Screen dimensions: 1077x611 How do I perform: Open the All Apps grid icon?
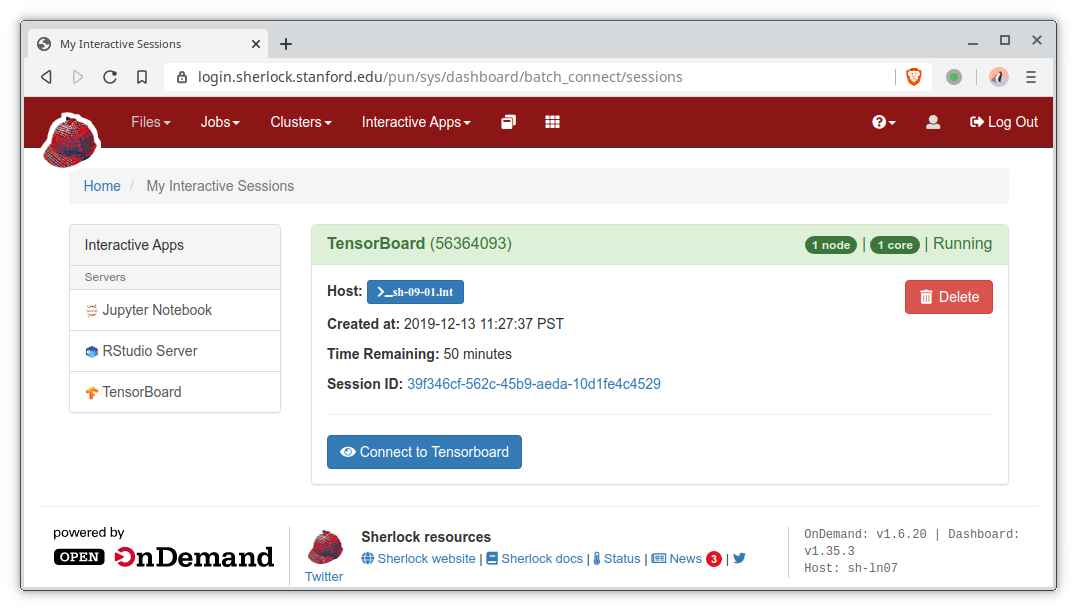552,122
